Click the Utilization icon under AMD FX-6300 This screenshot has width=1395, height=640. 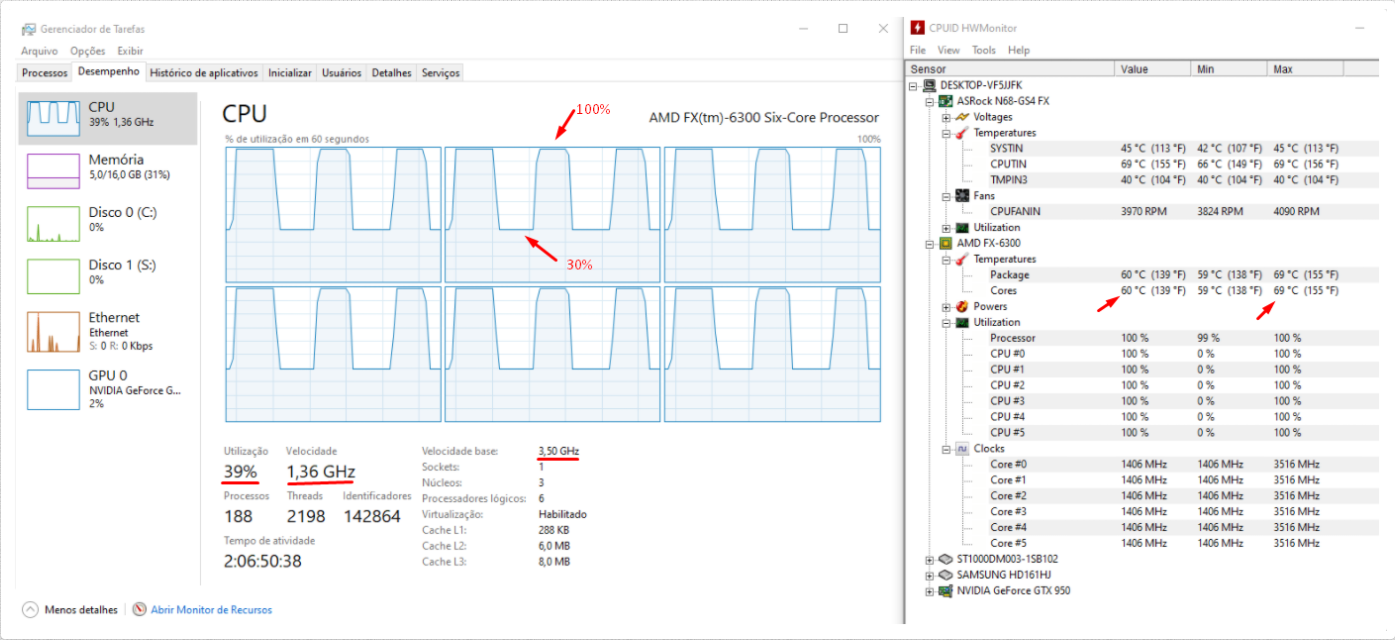click(962, 322)
